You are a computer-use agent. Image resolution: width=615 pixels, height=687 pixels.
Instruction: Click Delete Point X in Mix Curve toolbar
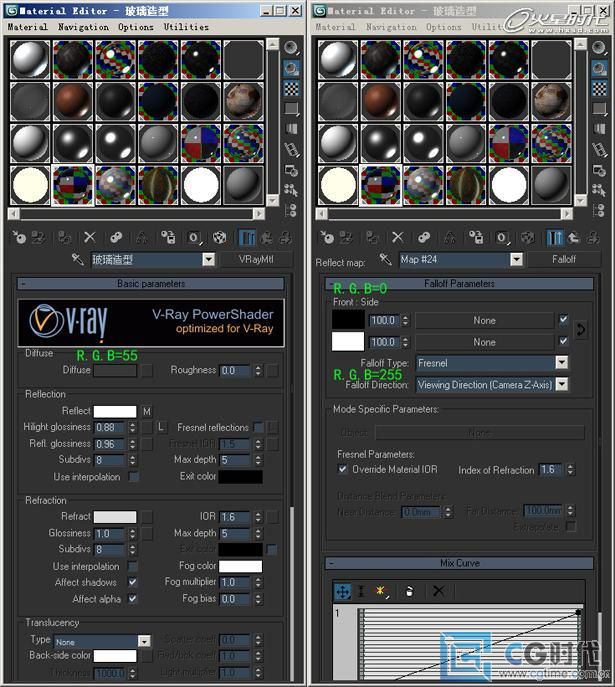437,592
